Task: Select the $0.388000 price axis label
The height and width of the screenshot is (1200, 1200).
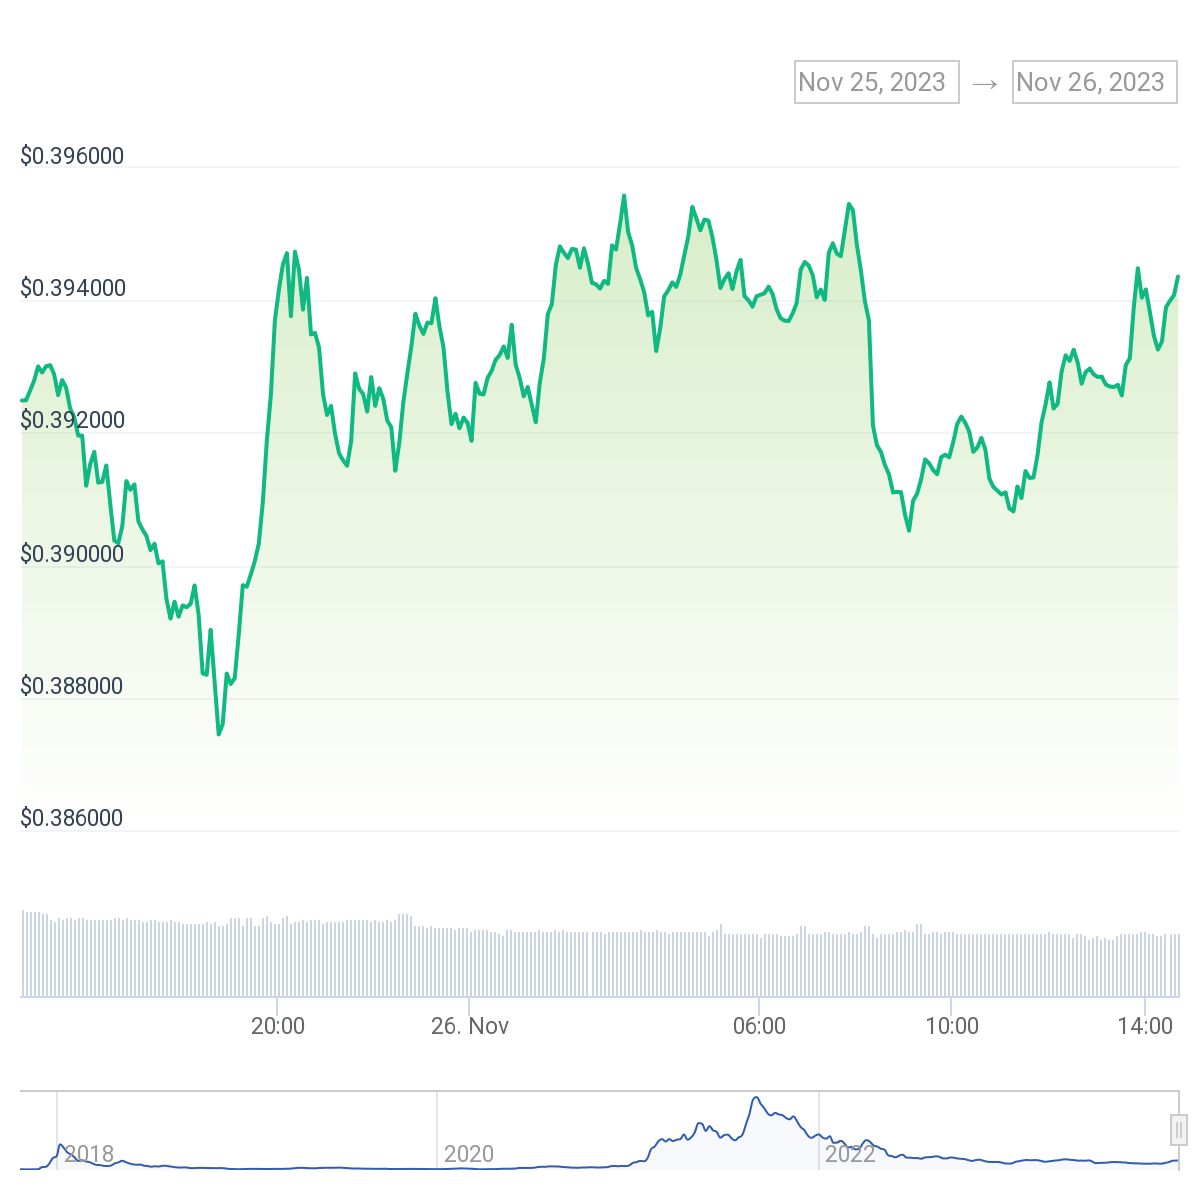Action: pos(72,686)
